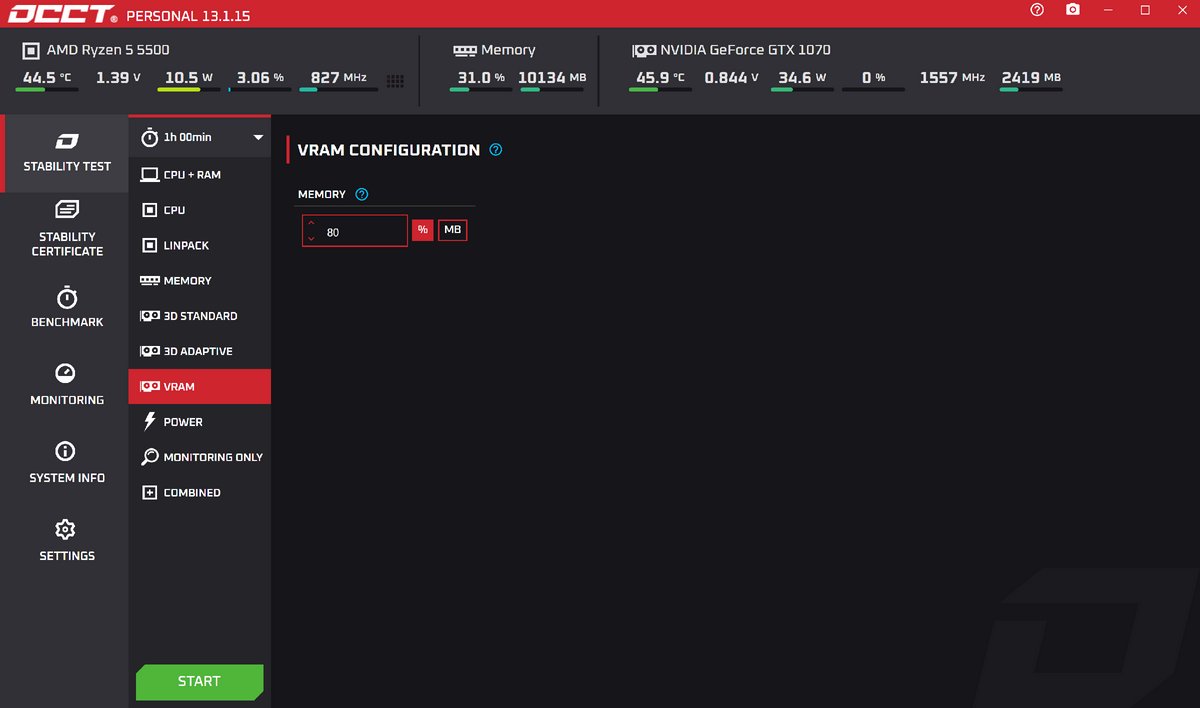Open the System Info section
Screen dimensions: 1200x708
[x=66, y=462]
